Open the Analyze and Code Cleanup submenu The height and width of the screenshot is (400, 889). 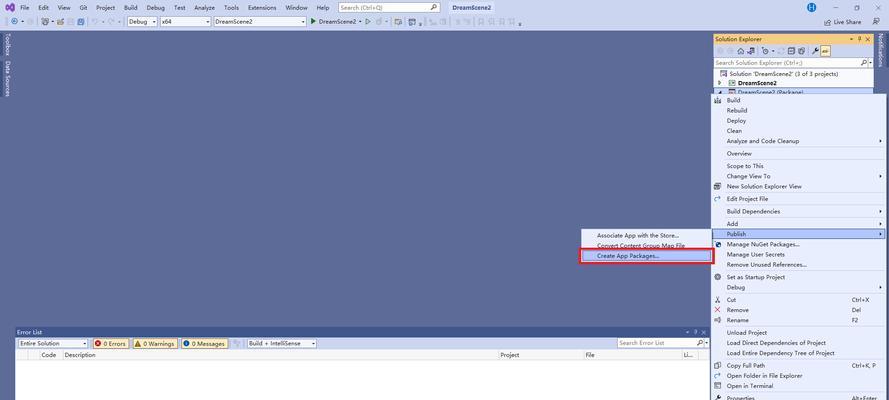pyautogui.click(x=798, y=141)
